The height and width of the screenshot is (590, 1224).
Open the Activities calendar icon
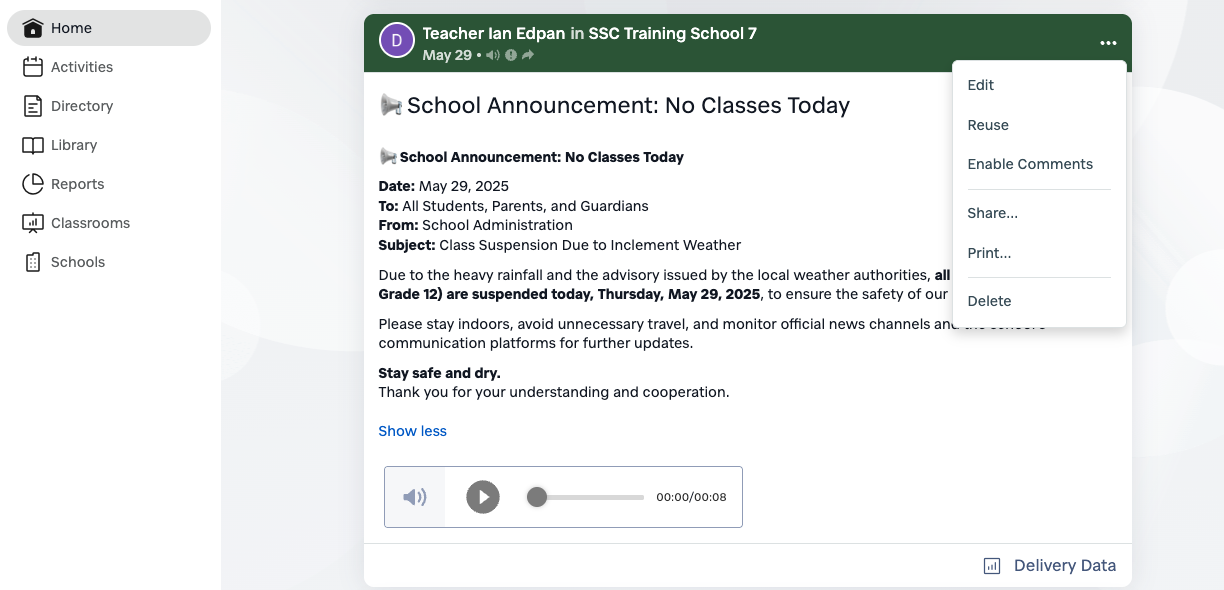tap(33, 67)
